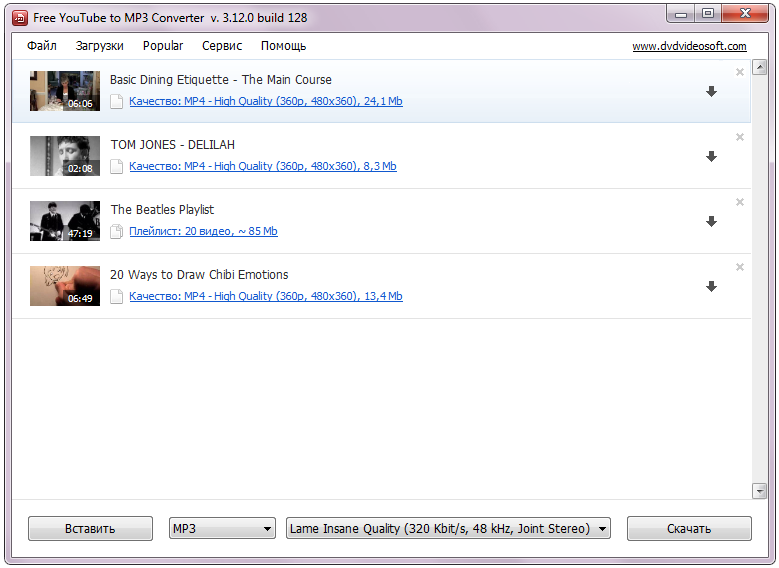Open the Загрузки menu
Screen dimensions: 779x568
click(99, 46)
